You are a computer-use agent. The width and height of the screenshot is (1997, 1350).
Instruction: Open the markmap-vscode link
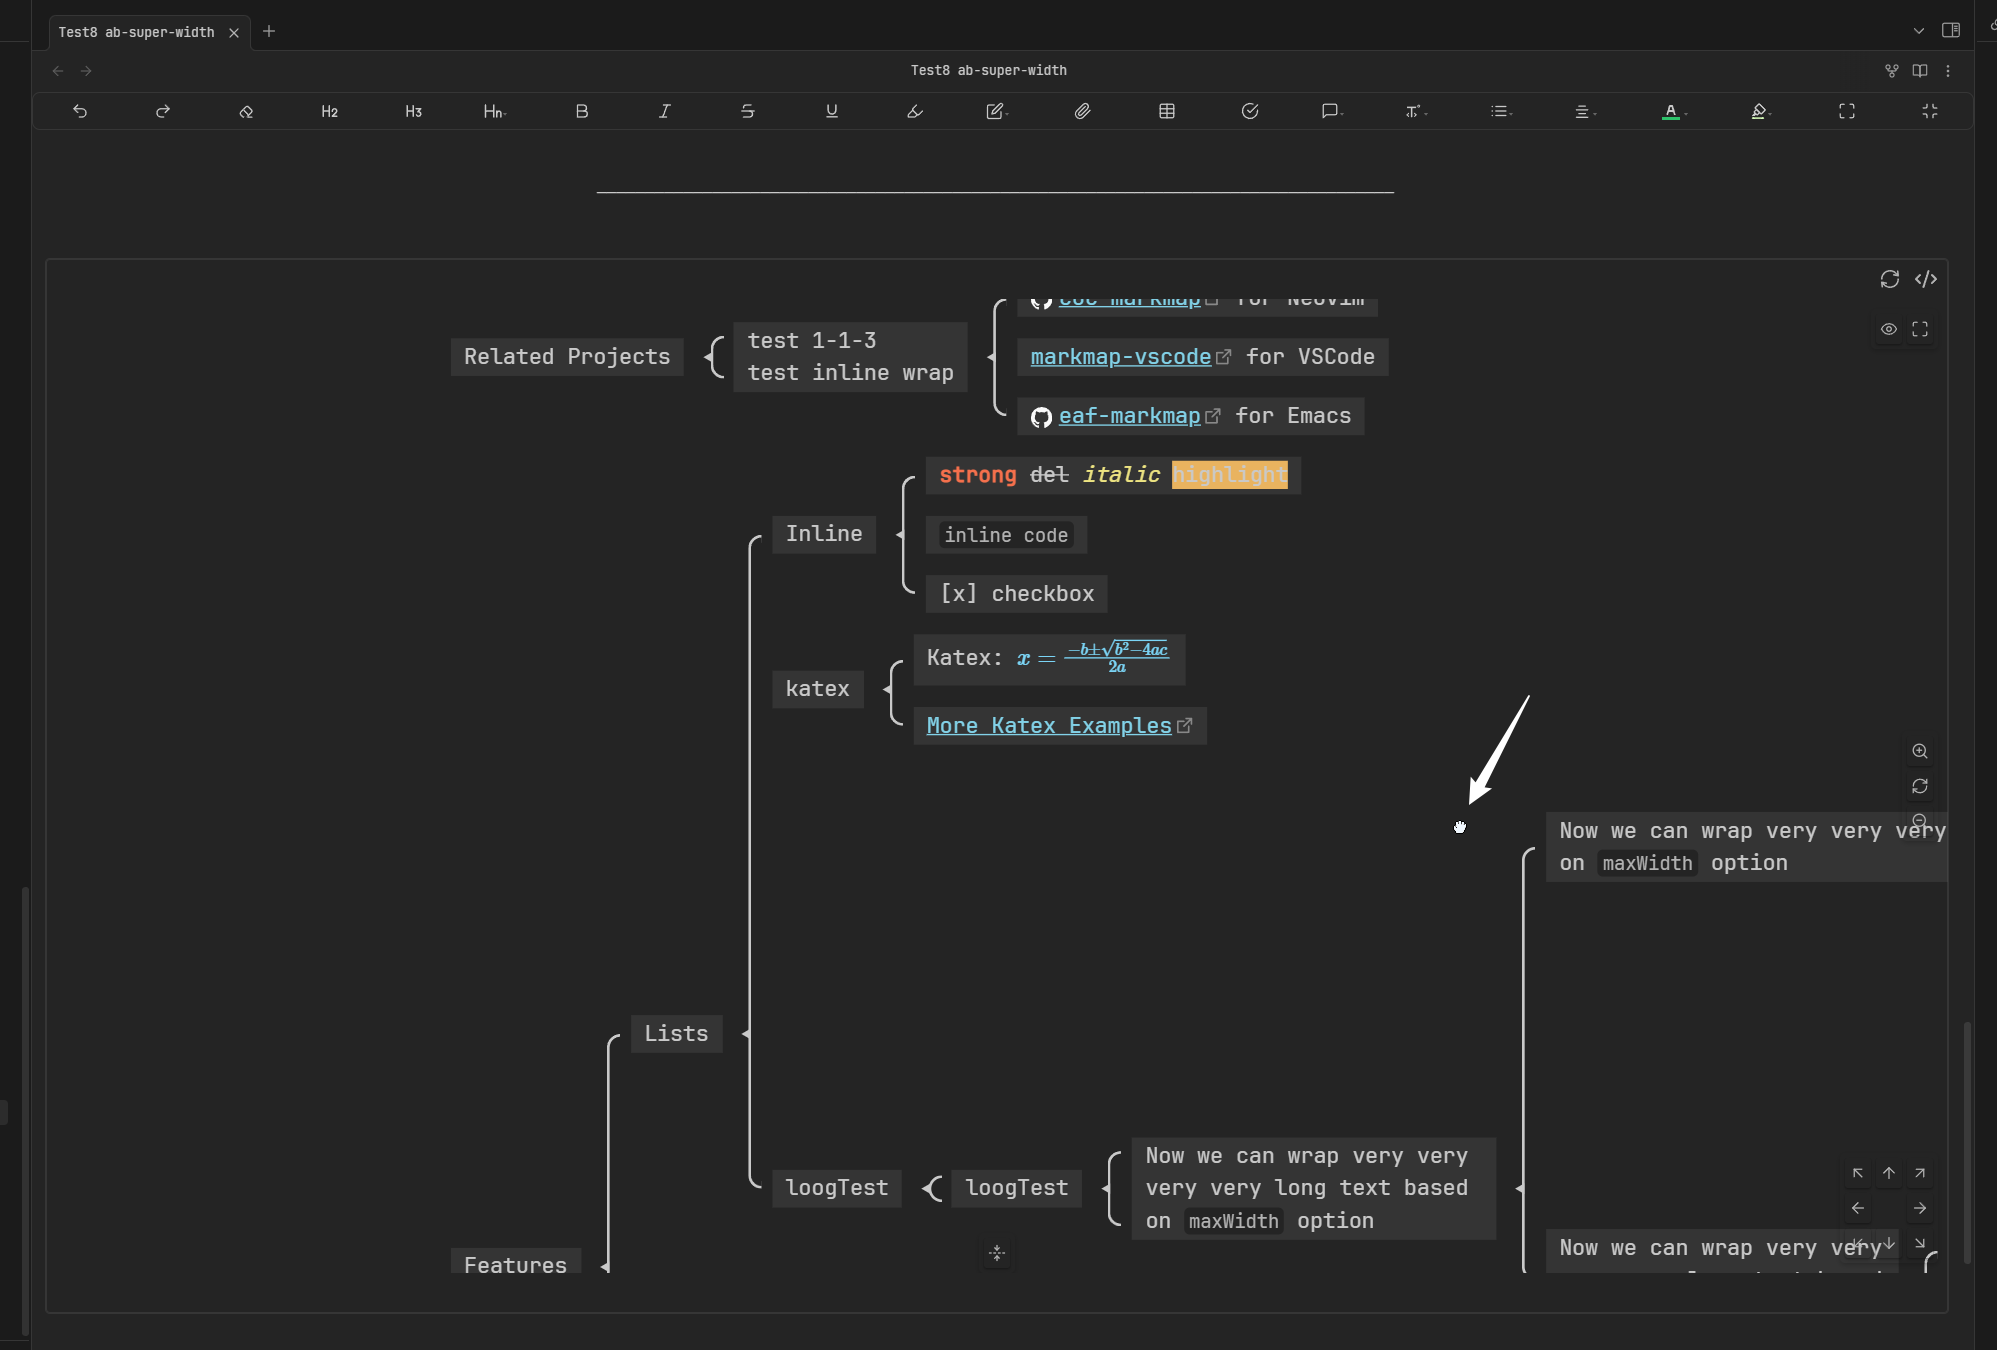[x=1120, y=357]
